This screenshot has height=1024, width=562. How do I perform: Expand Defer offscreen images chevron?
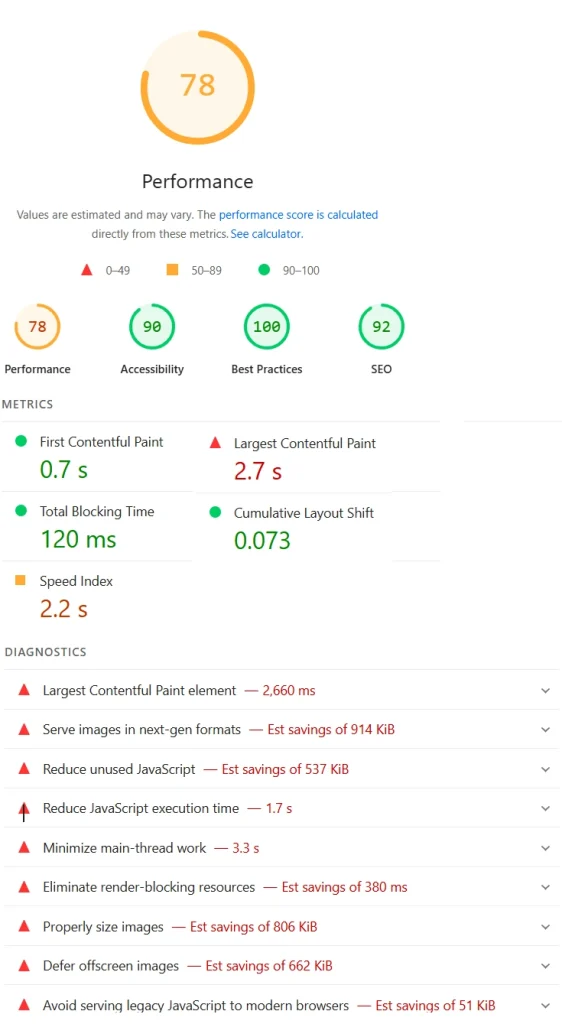tap(546, 966)
